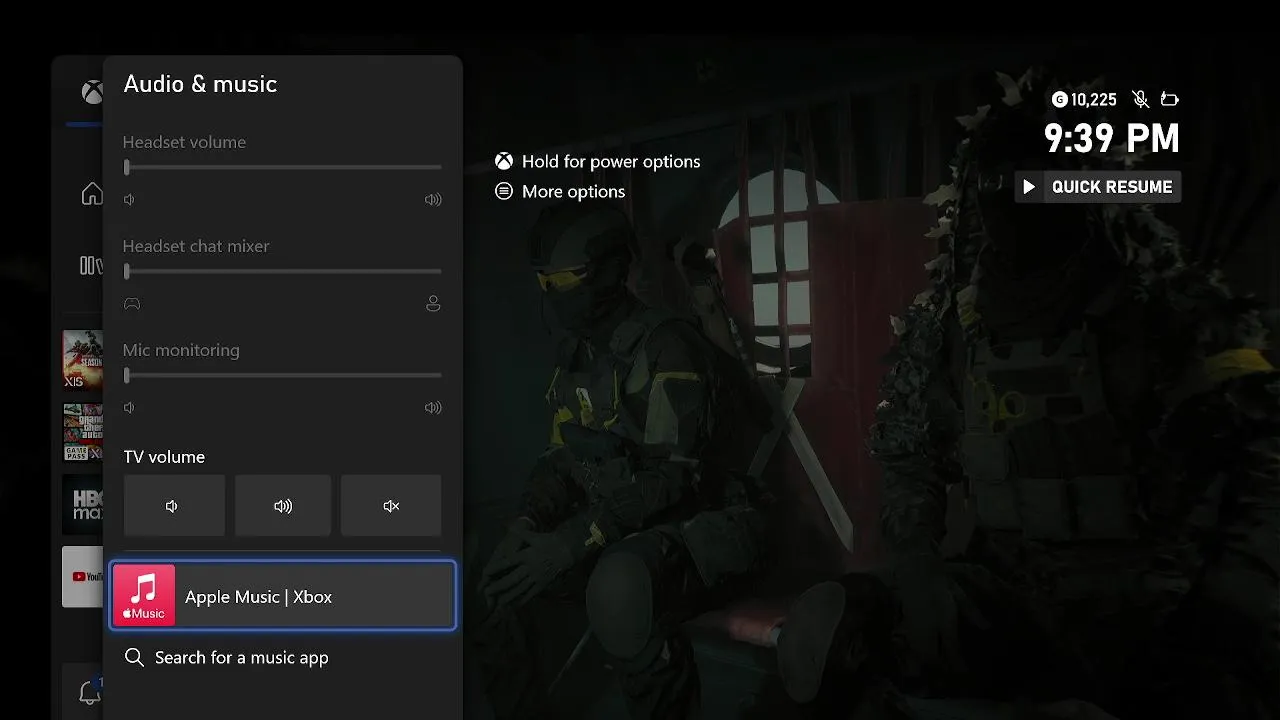Click the Quick Resume button
1280x720 pixels.
point(1098,187)
